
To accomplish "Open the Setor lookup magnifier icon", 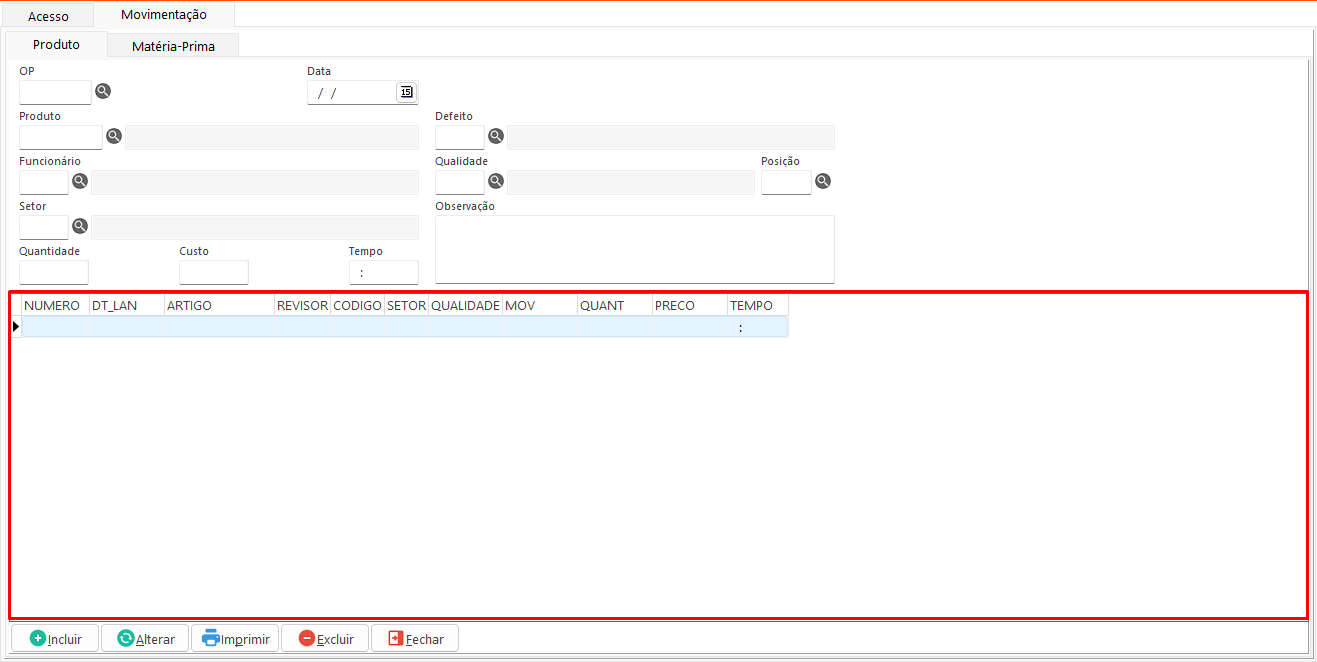I will 80,226.
